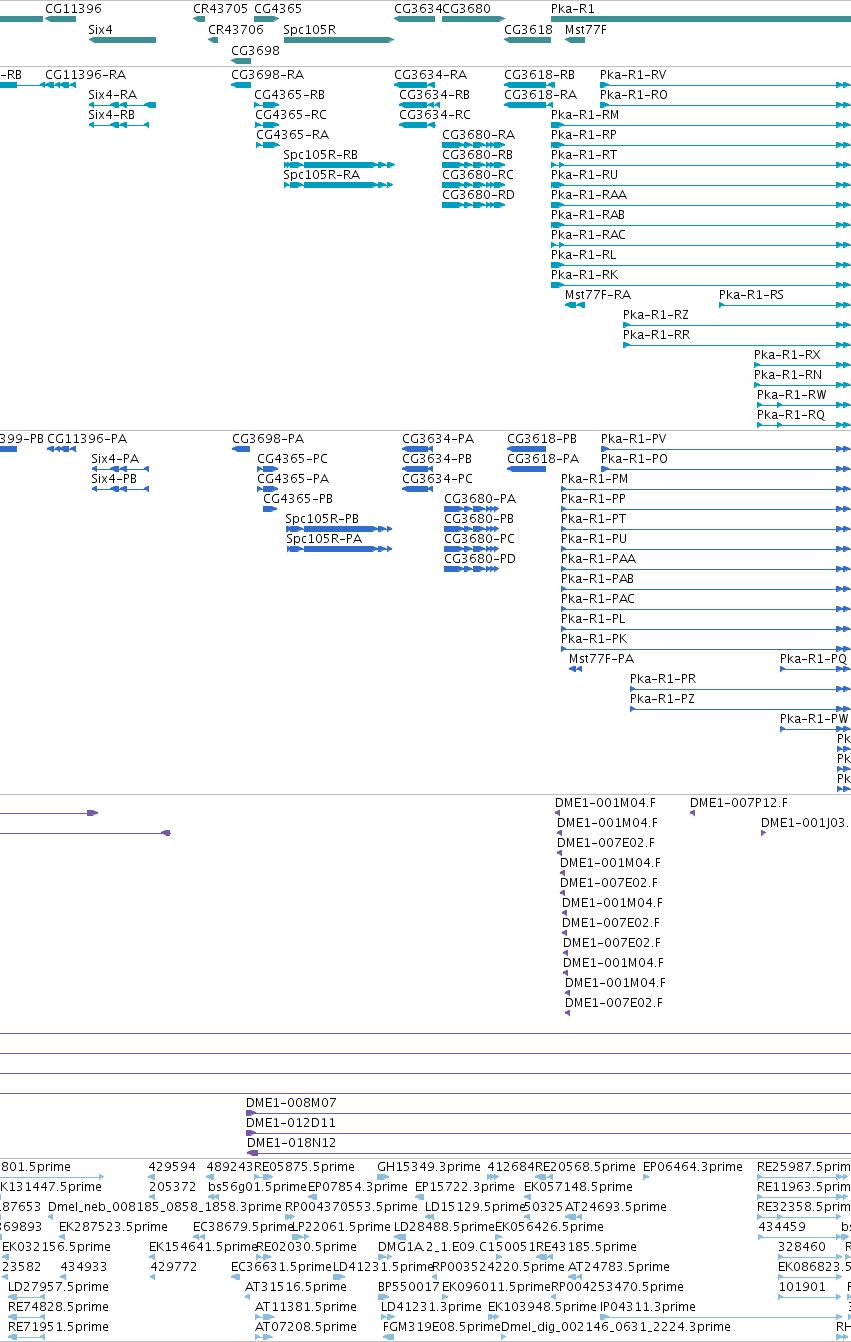Click transcript Pka-R1-RAA
The image size is (851, 1342).
pos(589,195)
